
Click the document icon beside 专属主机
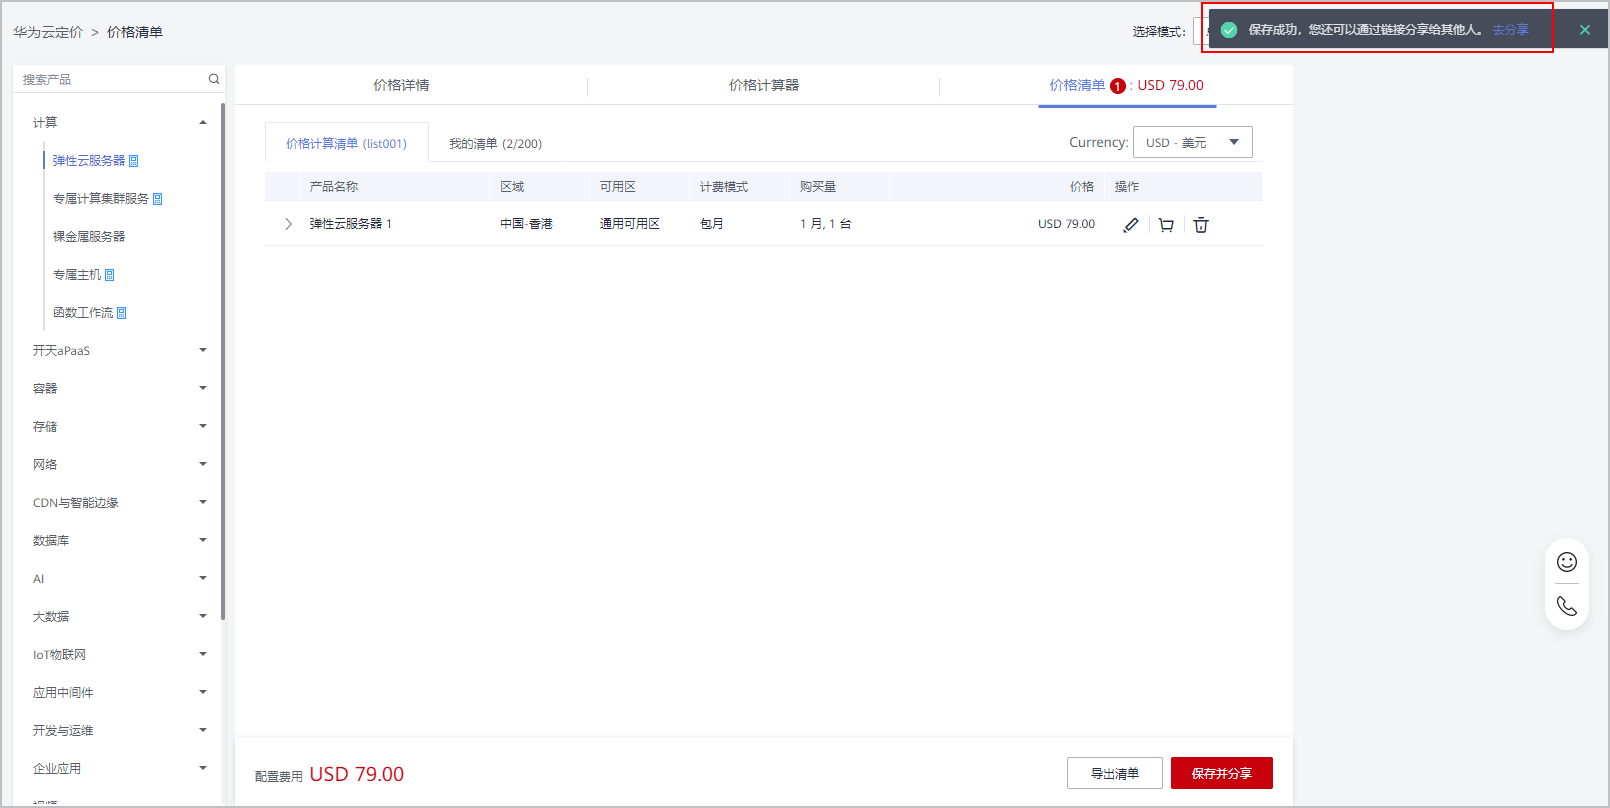110,275
